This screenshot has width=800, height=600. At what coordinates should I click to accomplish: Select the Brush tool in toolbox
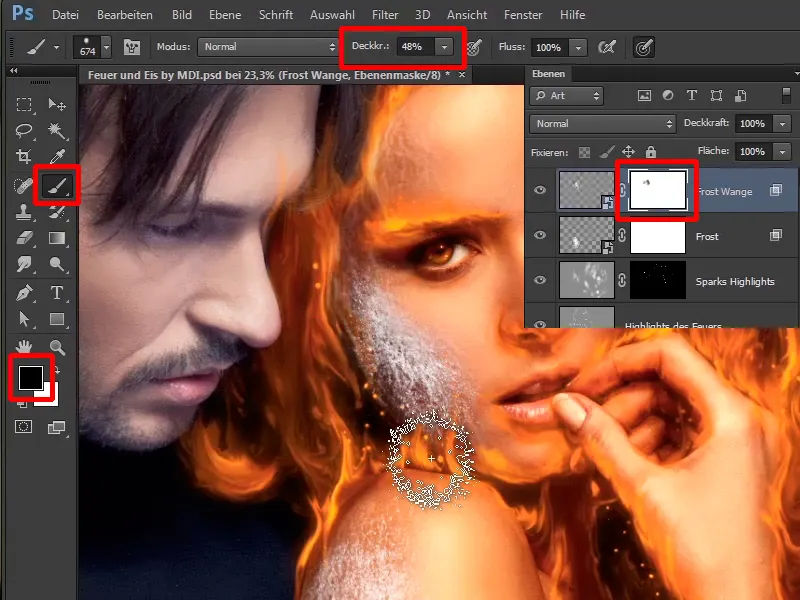coord(57,186)
